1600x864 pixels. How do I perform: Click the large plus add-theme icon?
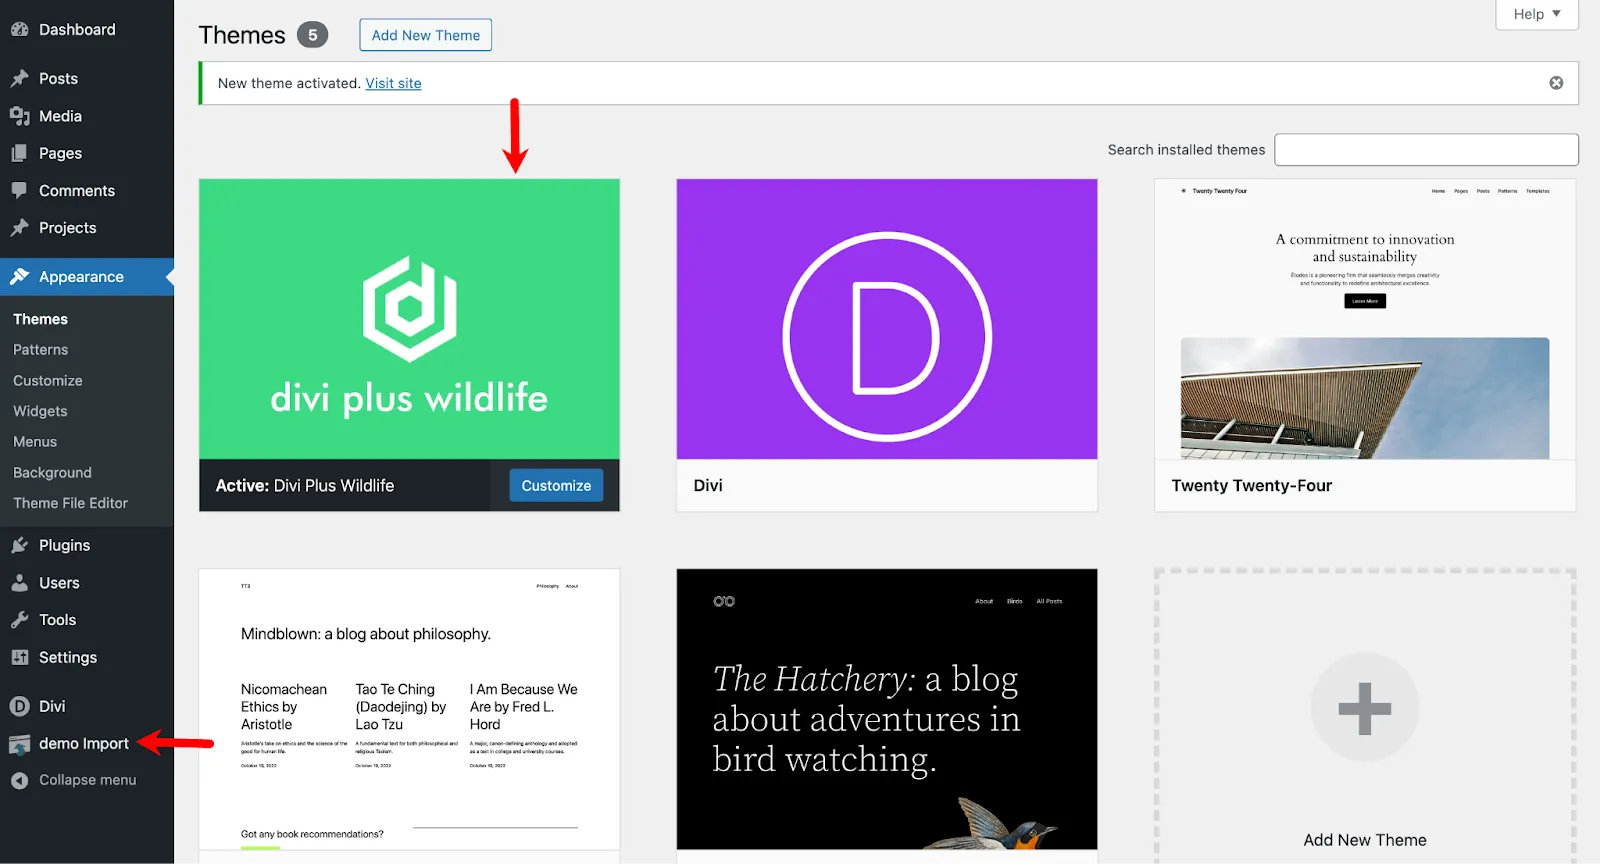[x=1365, y=708]
